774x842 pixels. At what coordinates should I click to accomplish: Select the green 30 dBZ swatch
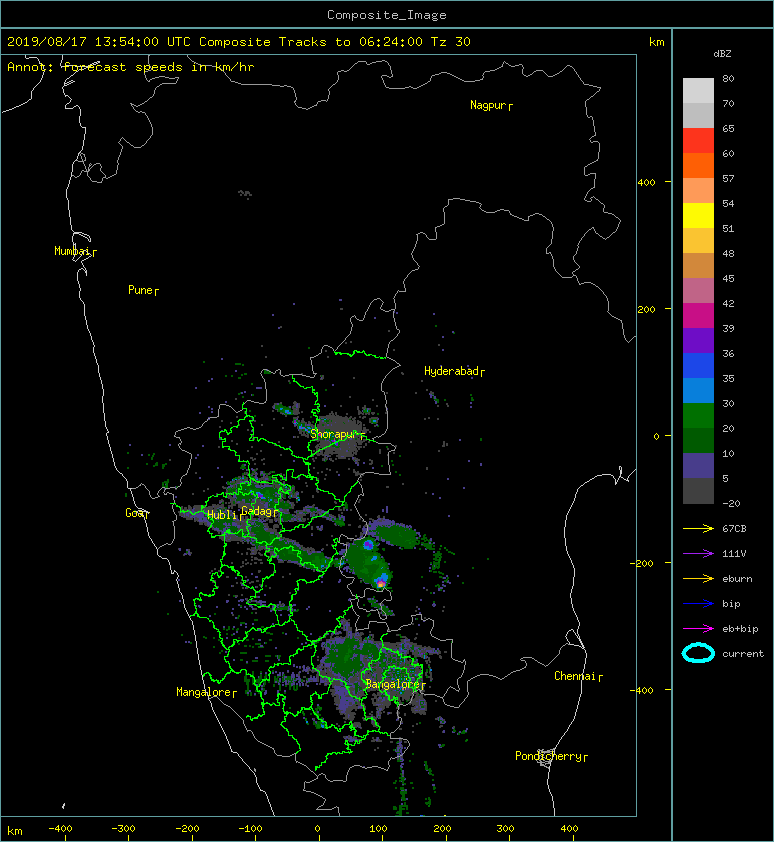(698, 415)
